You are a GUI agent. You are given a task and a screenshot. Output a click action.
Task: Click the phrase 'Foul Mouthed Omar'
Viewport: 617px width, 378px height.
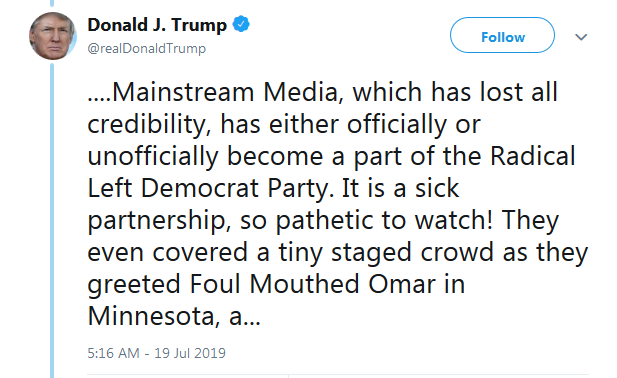pyautogui.click(x=313, y=284)
